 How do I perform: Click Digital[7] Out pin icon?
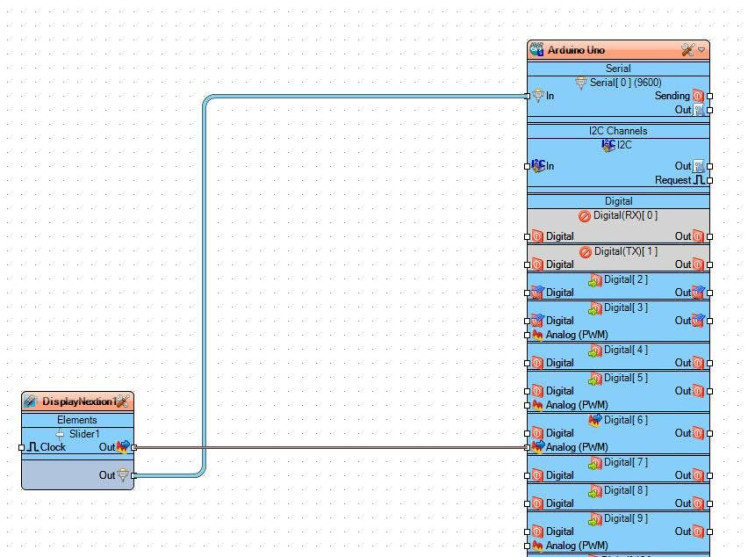[x=698, y=475]
